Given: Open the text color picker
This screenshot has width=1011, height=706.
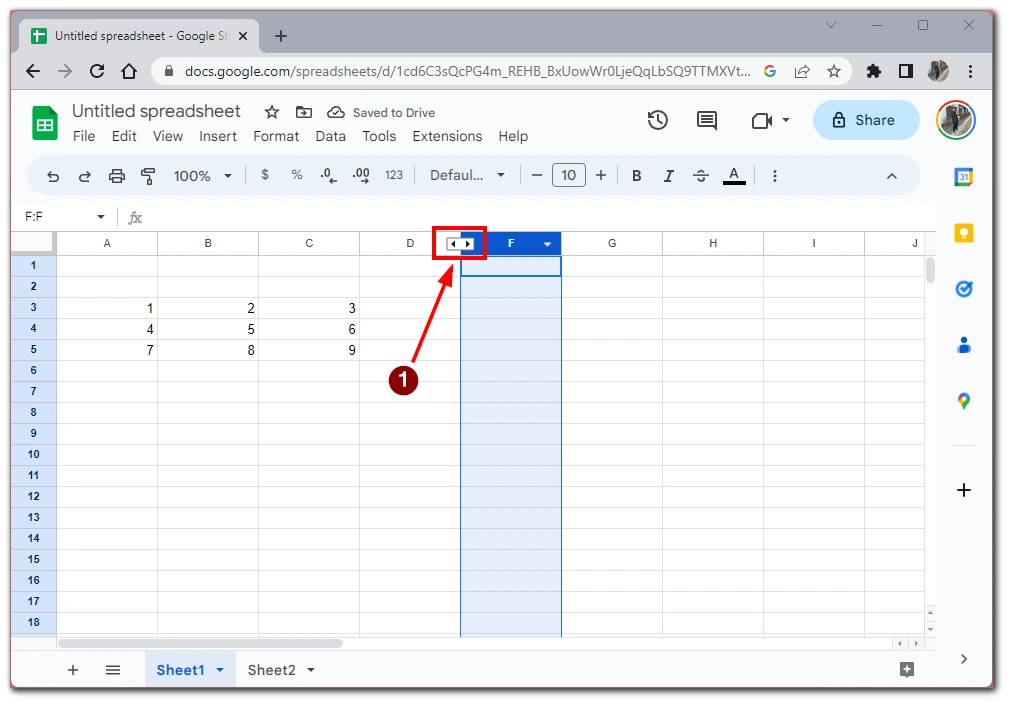Looking at the screenshot, I should click(734, 175).
